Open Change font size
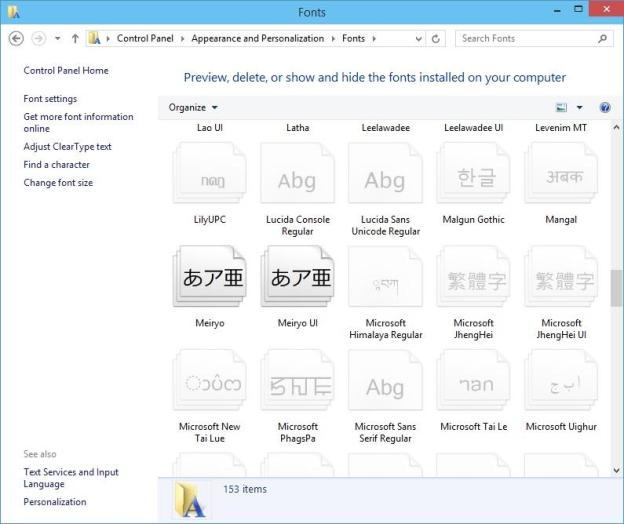This screenshot has height=524, width=624. coord(58,183)
